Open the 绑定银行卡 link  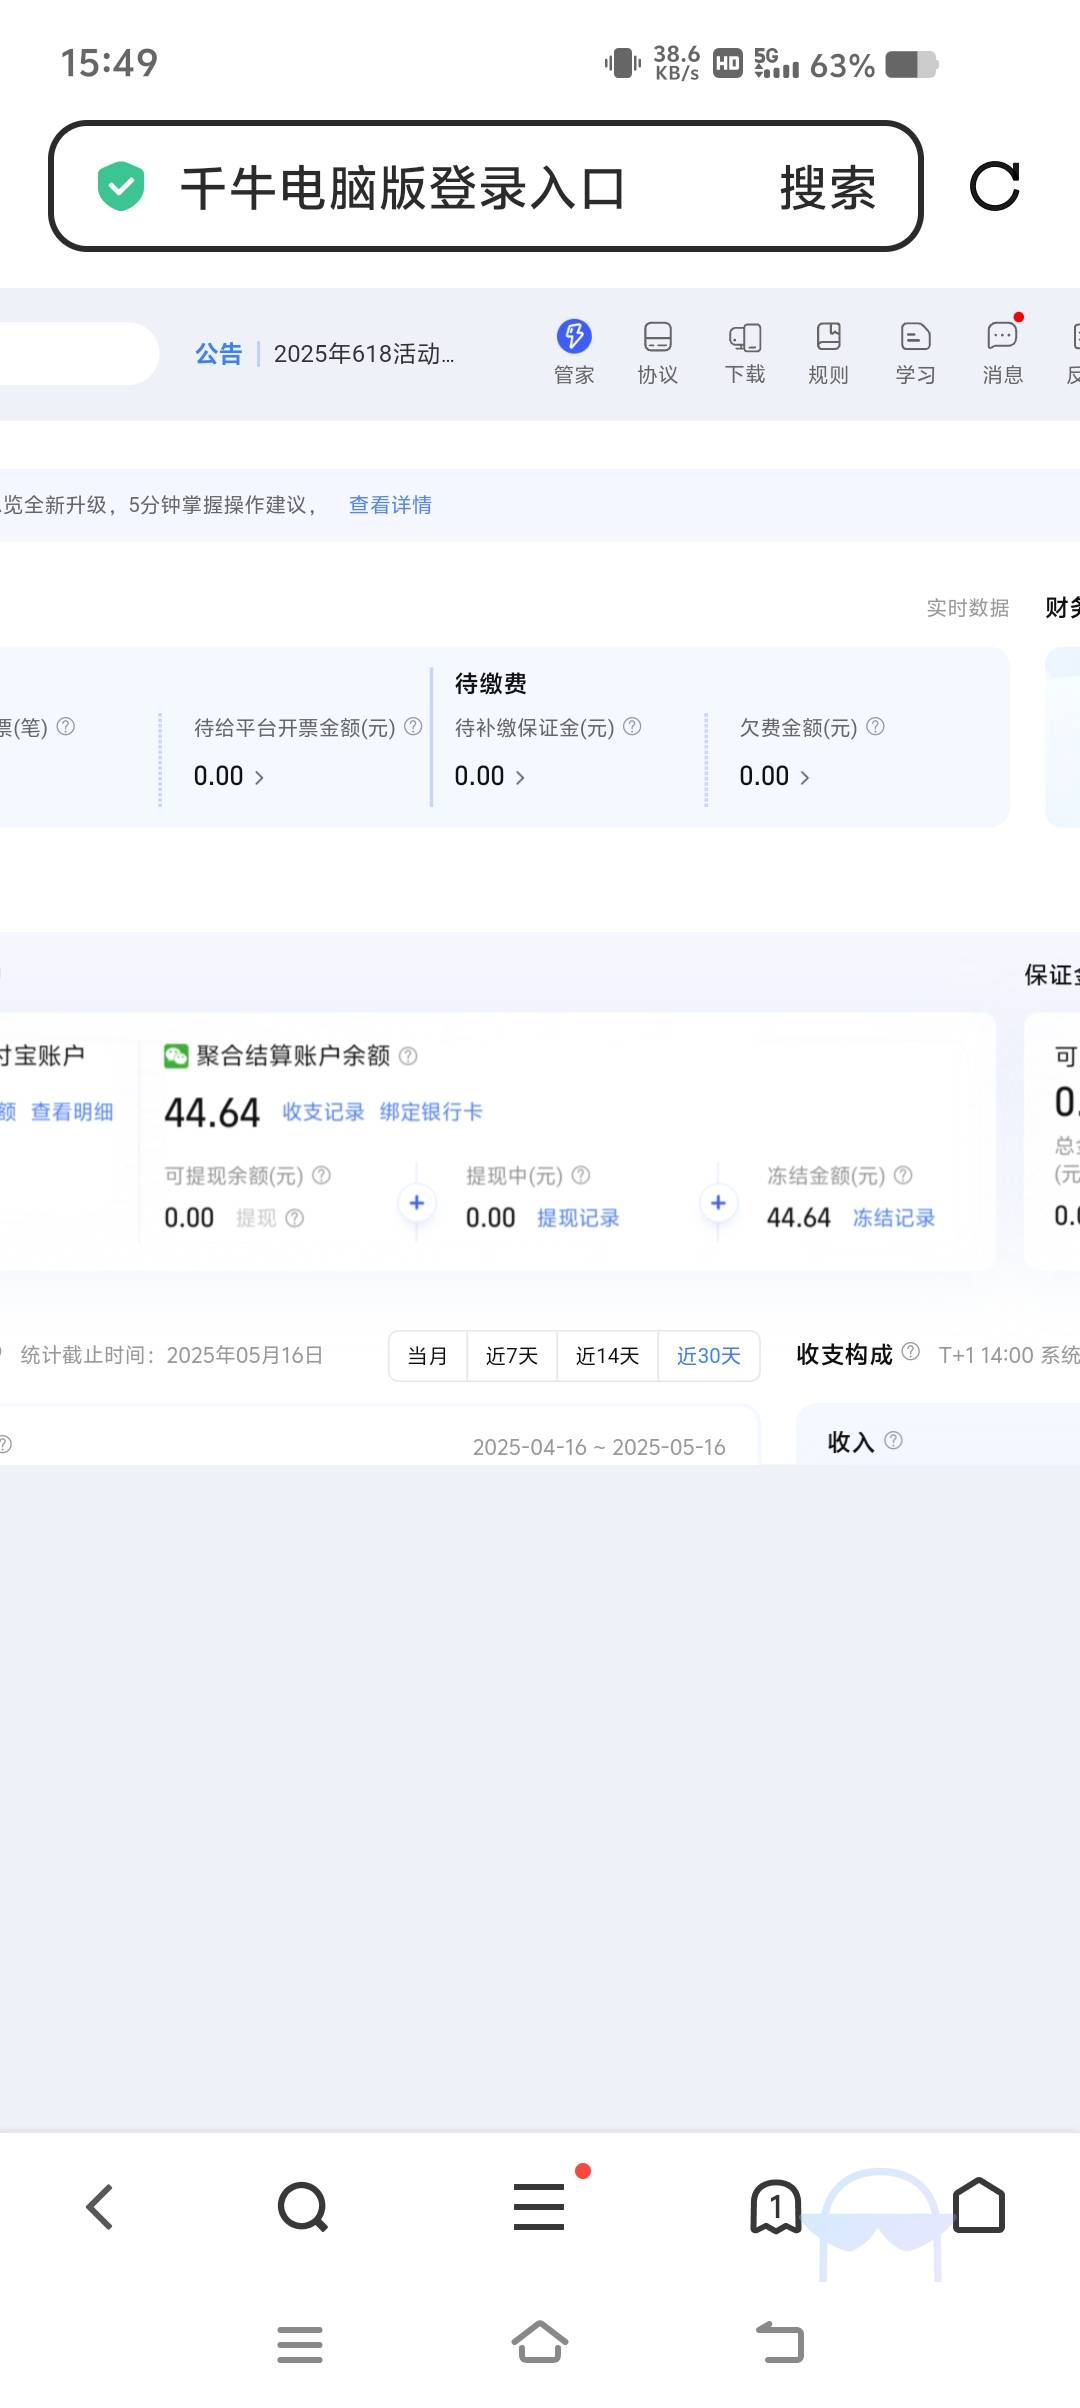point(431,1112)
